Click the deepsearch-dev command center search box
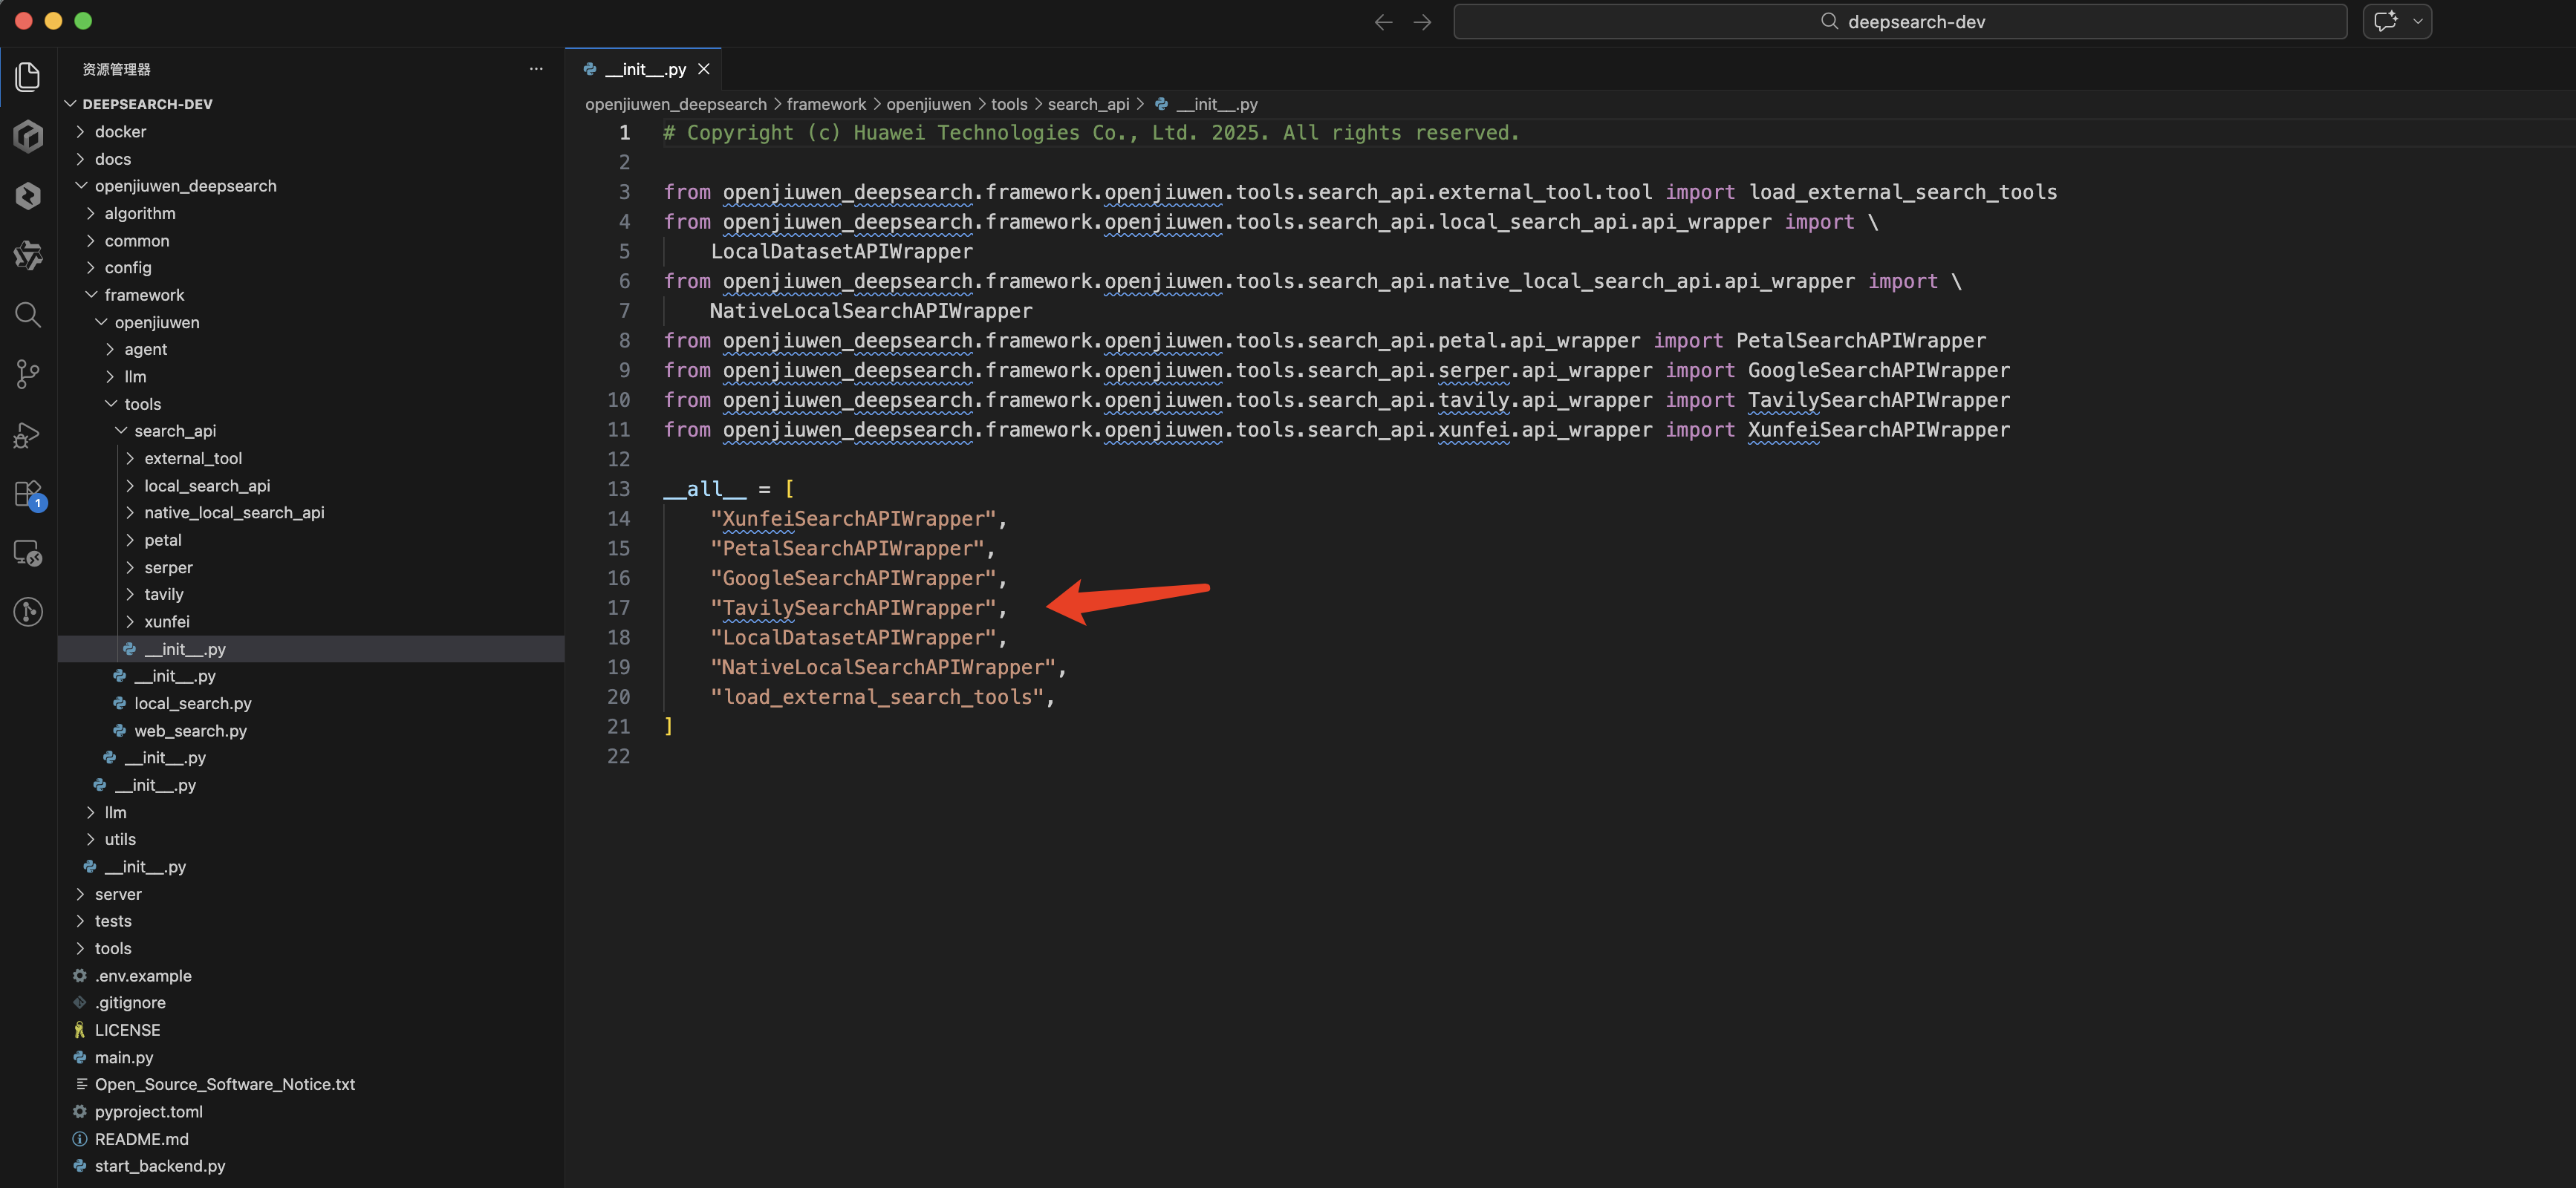 1900,21
